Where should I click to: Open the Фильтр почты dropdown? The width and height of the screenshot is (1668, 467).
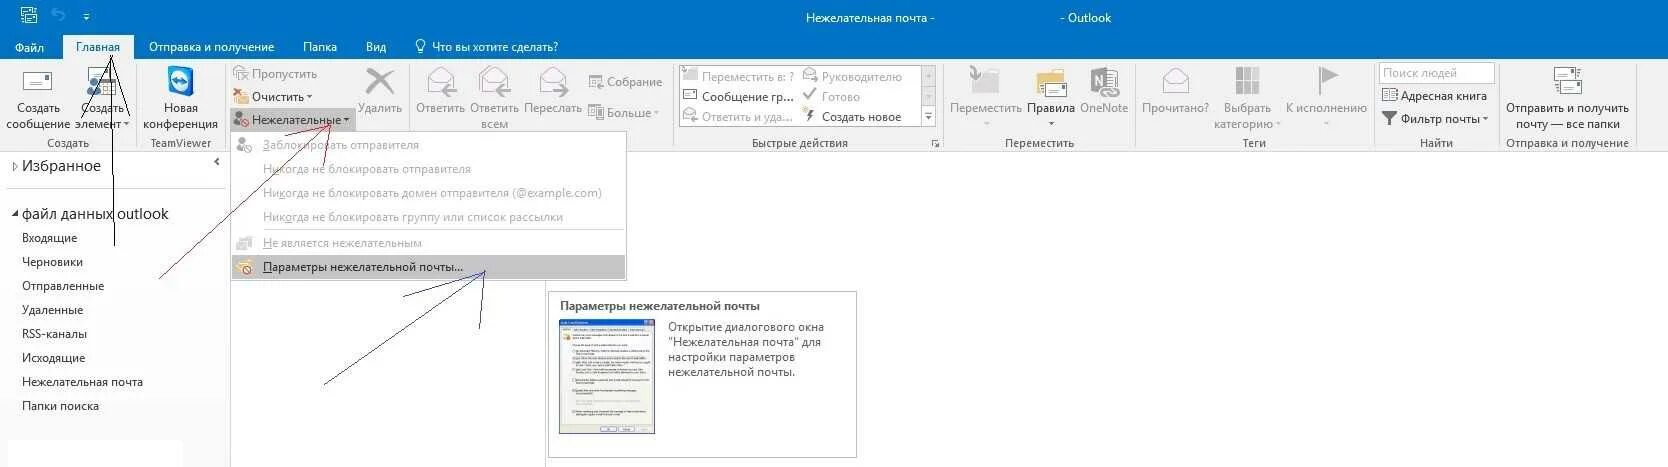(x=1435, y=119)
